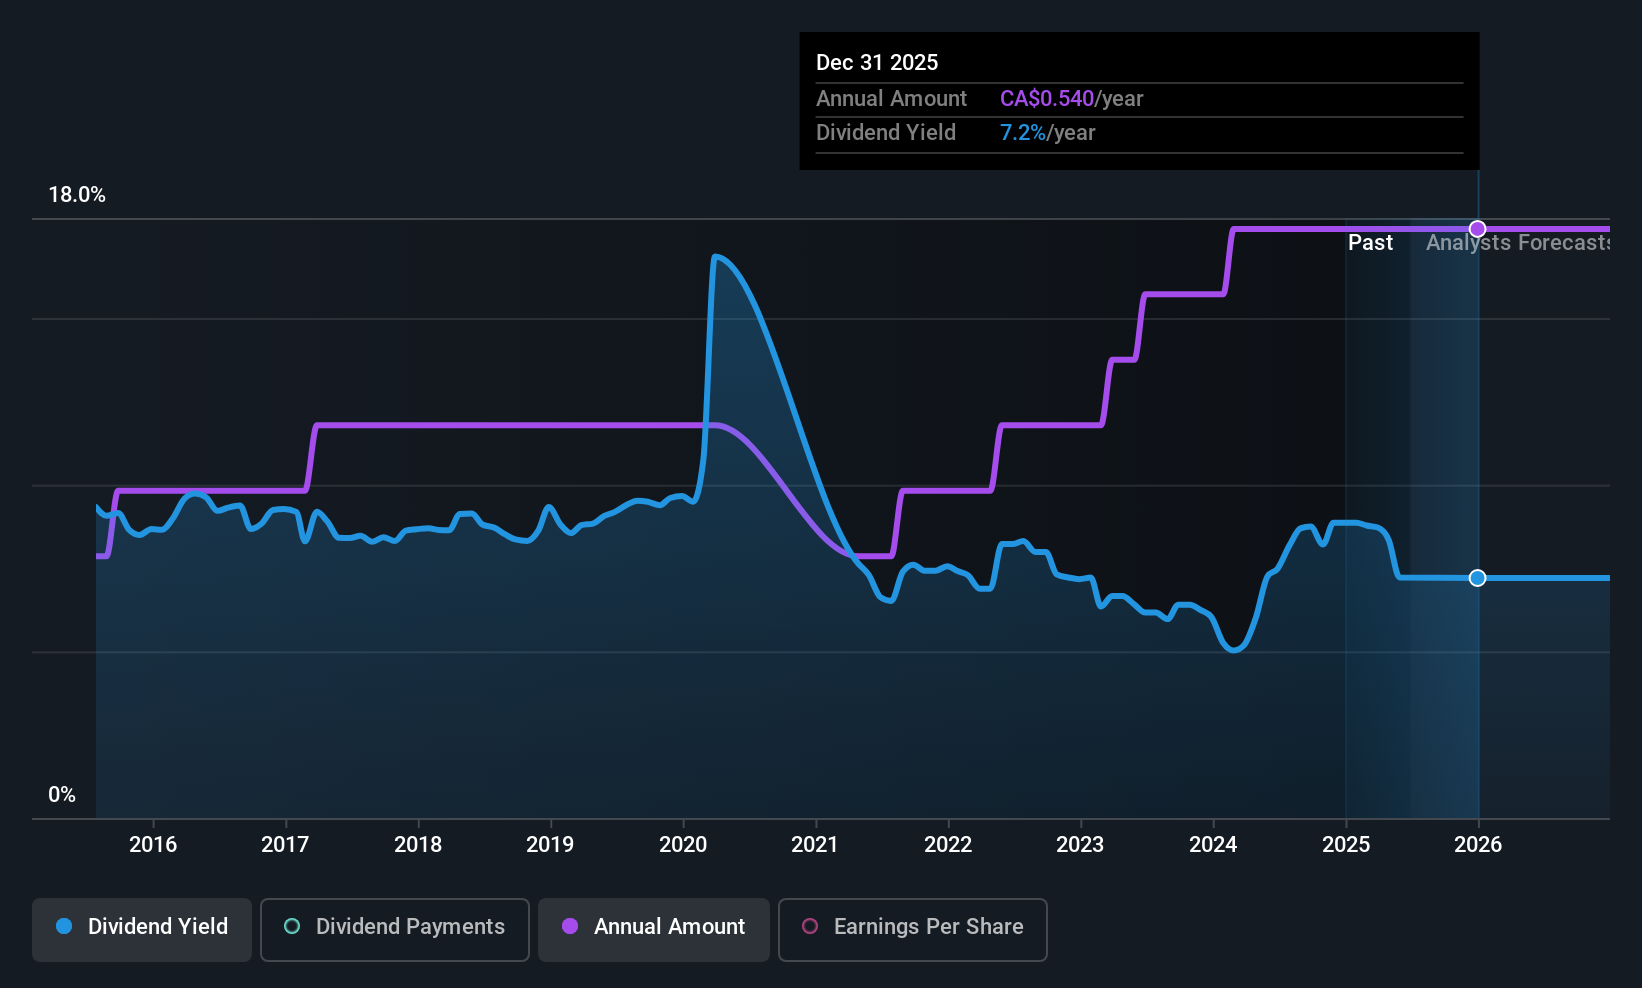This screenshot has width=1642, height=988.
Task: Click the 18.0% axis label
Action: coord(77,195)
